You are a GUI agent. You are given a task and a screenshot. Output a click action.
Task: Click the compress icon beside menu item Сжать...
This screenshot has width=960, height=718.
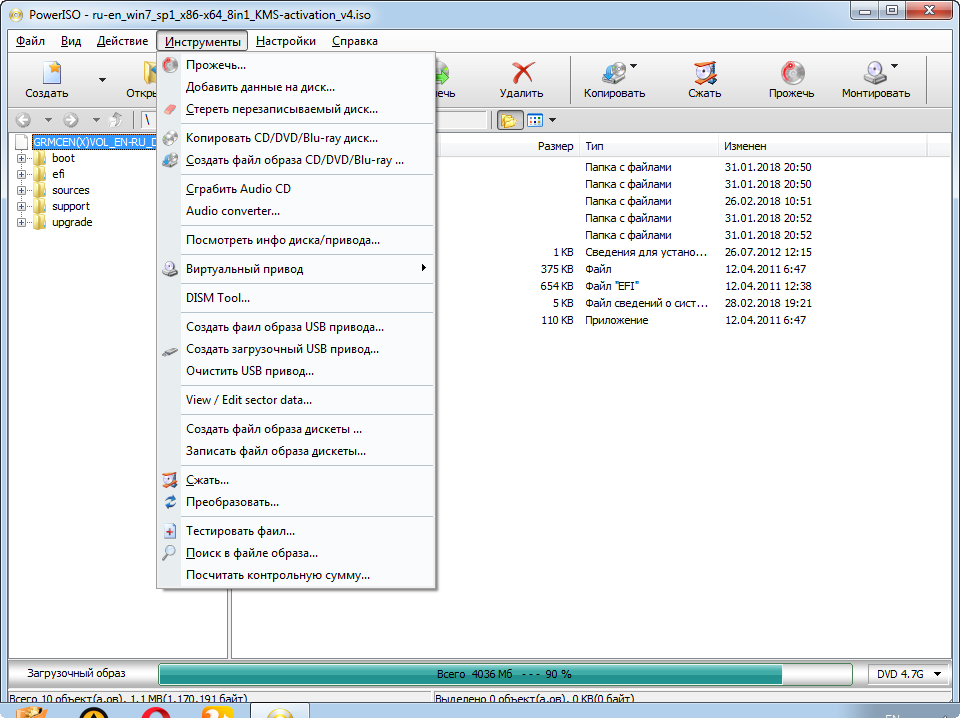[170, 480]
